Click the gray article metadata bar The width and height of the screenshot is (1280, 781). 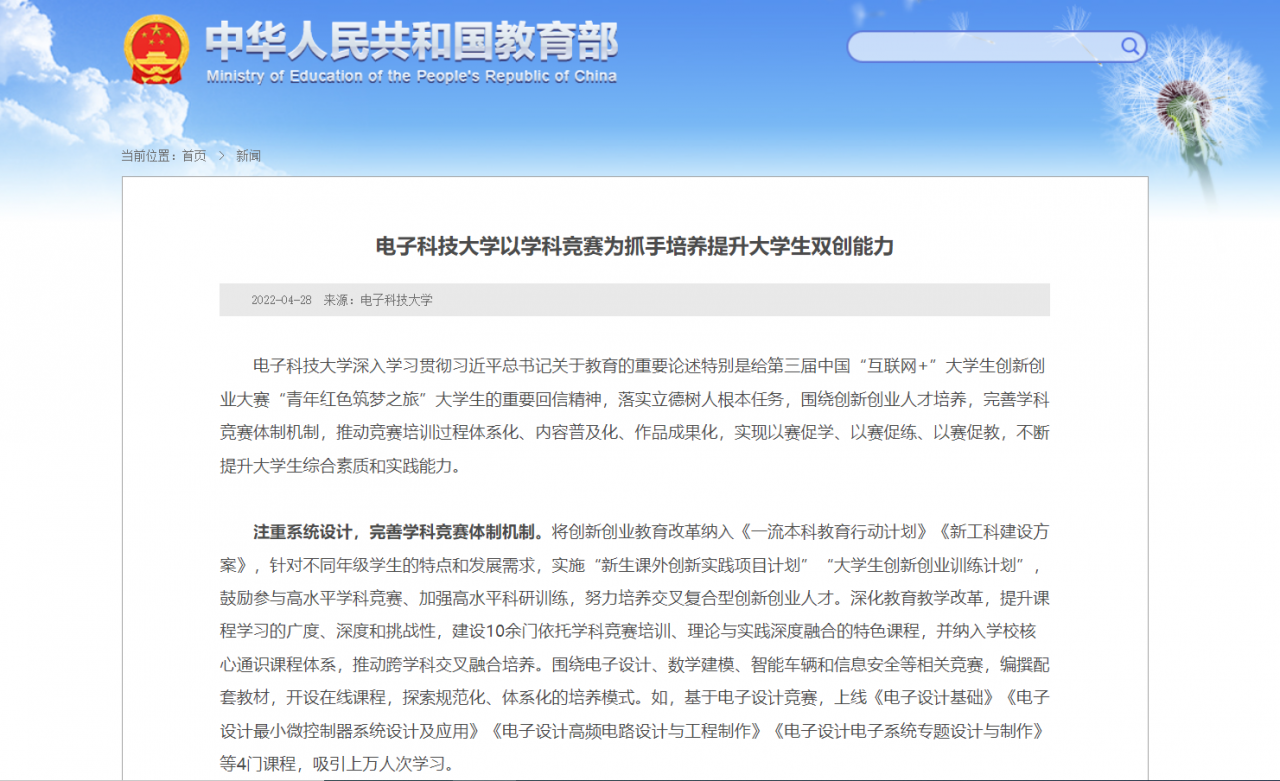tap(700, 298)
